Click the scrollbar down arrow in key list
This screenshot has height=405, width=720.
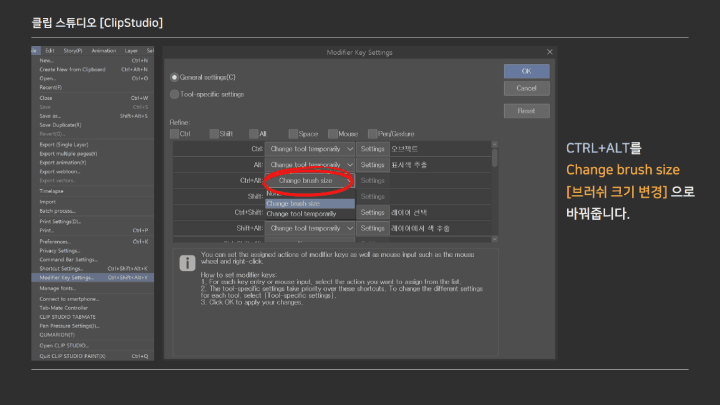(x=495, y=239)
